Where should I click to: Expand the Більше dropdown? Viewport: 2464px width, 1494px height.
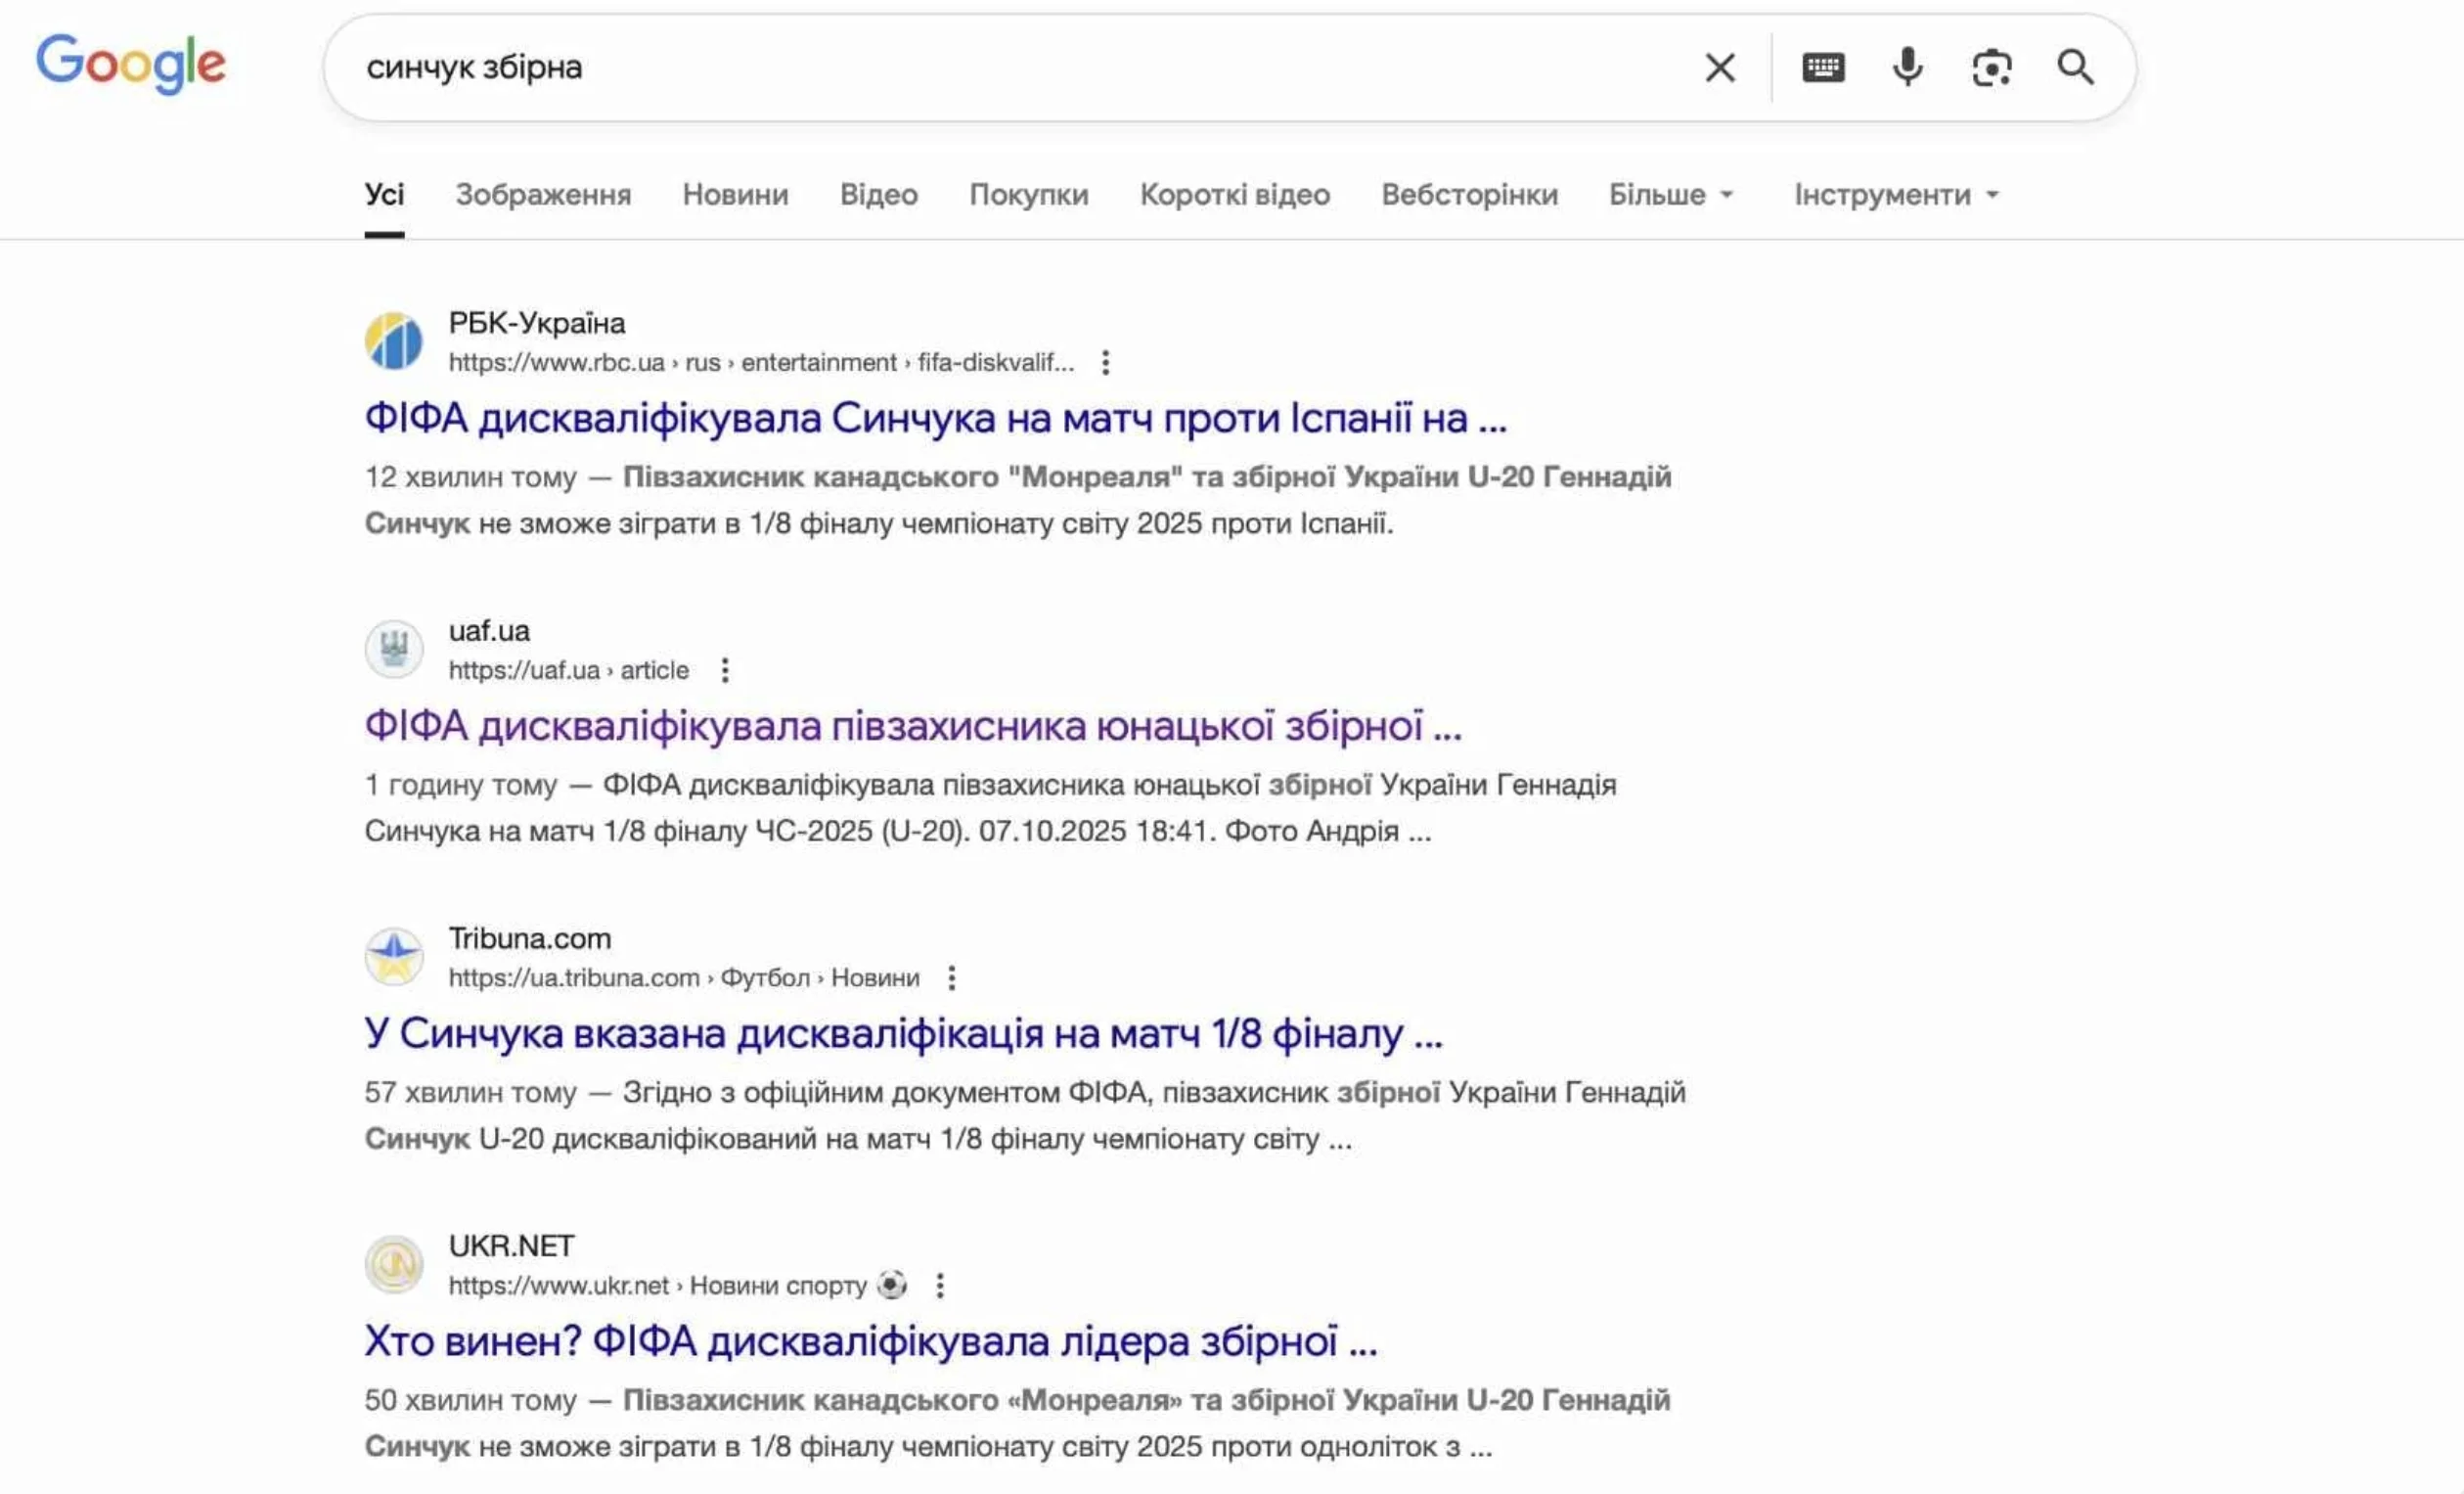tap(1670, 195)
